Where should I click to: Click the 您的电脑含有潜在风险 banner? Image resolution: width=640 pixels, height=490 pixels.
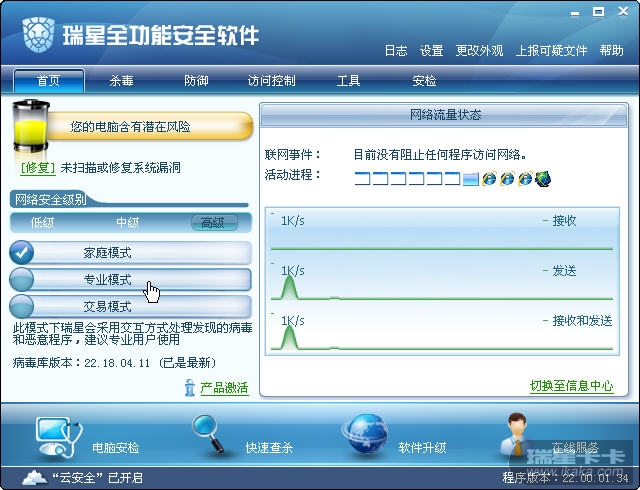click(x=149, y=127)
